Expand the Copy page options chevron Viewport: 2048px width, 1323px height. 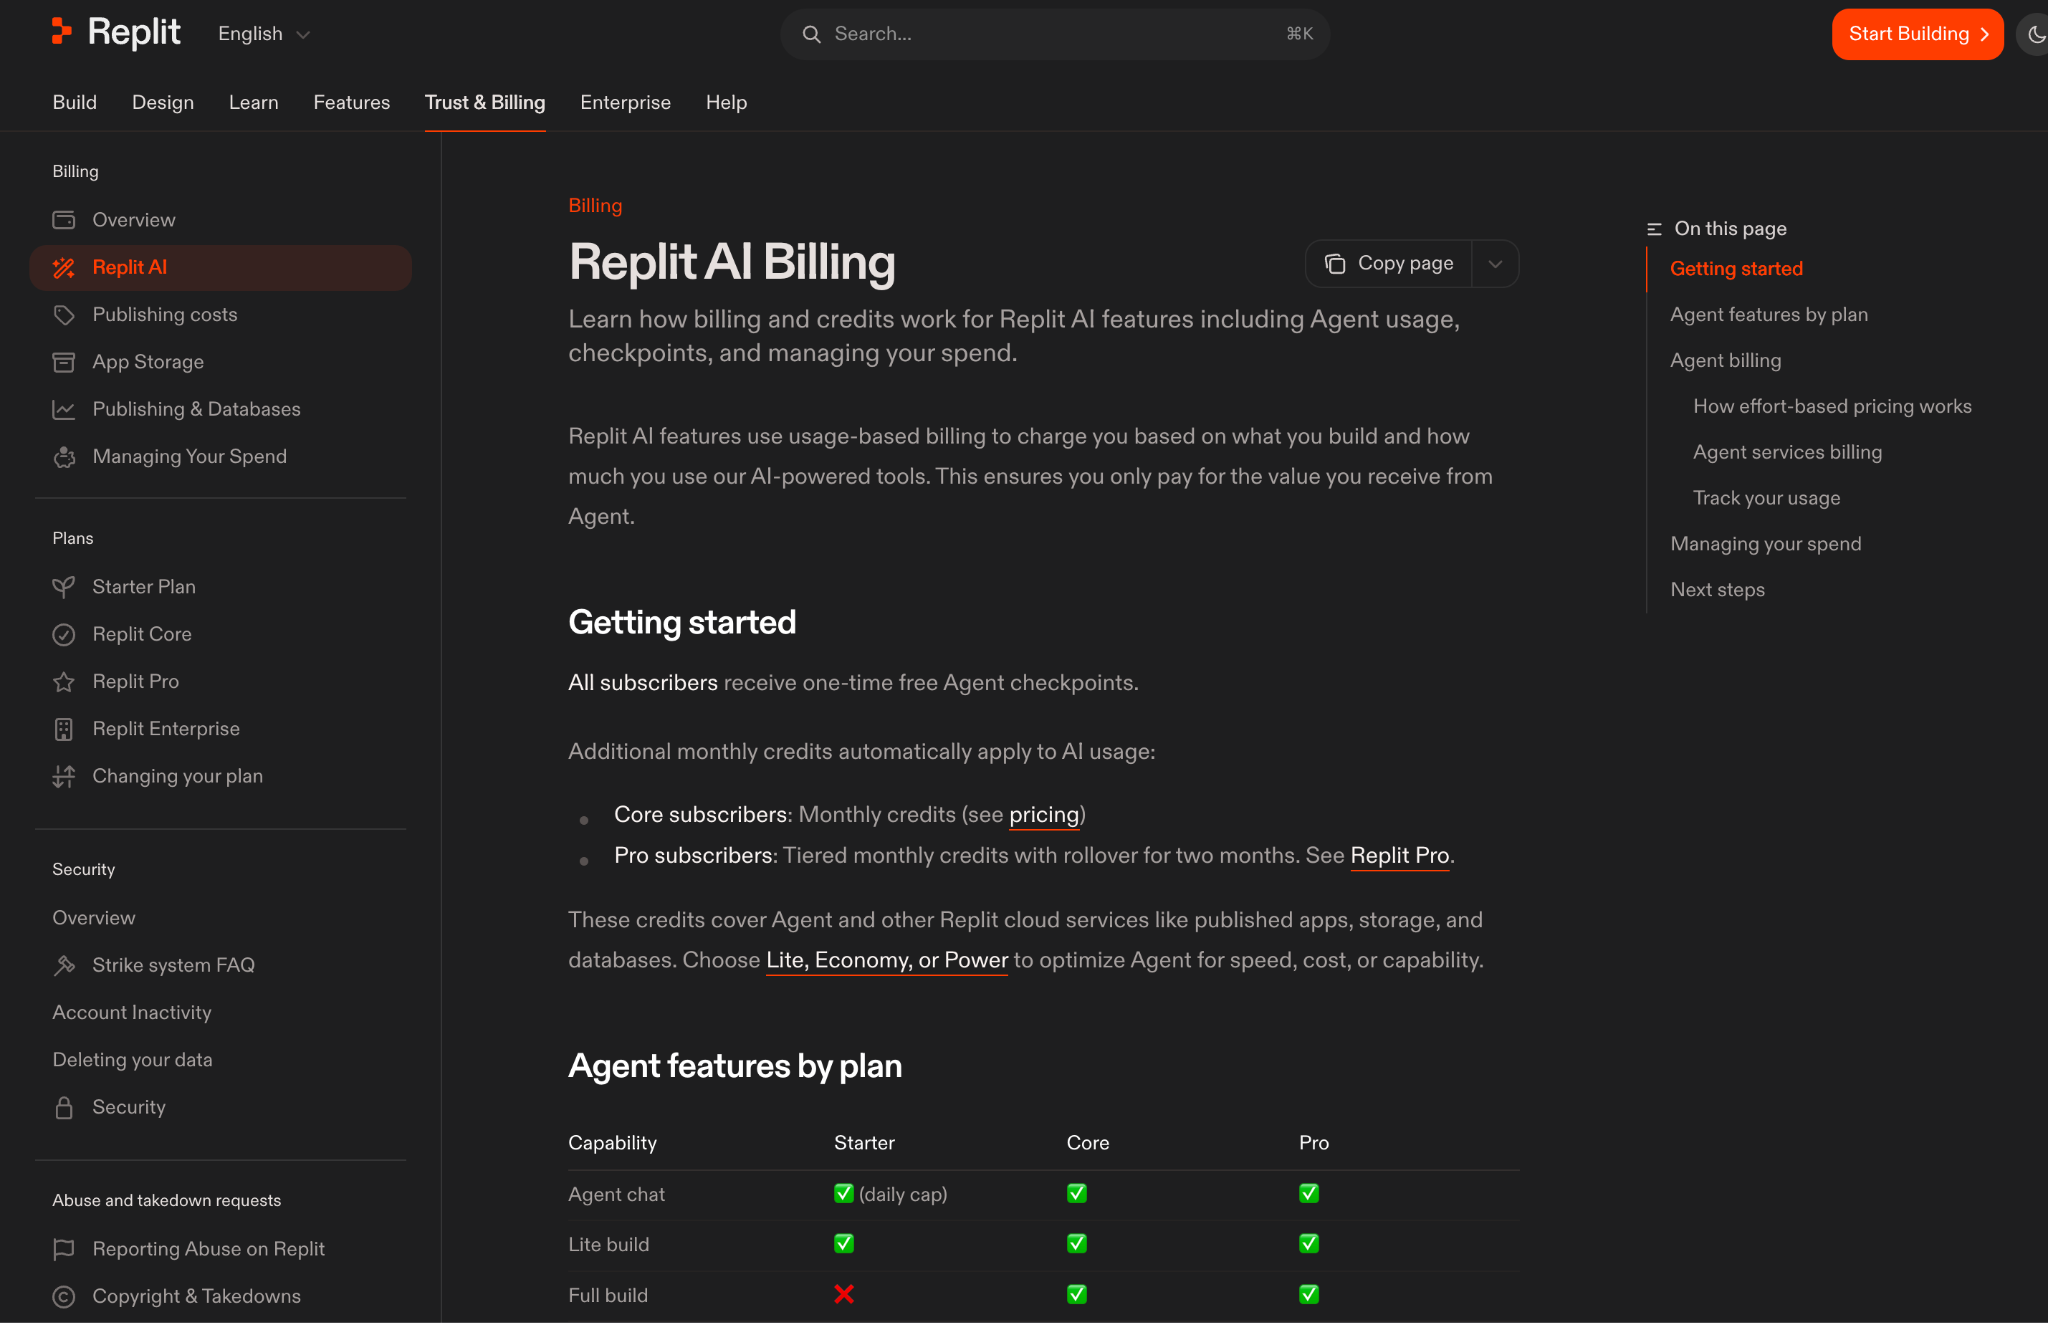tap(1495, 264)
